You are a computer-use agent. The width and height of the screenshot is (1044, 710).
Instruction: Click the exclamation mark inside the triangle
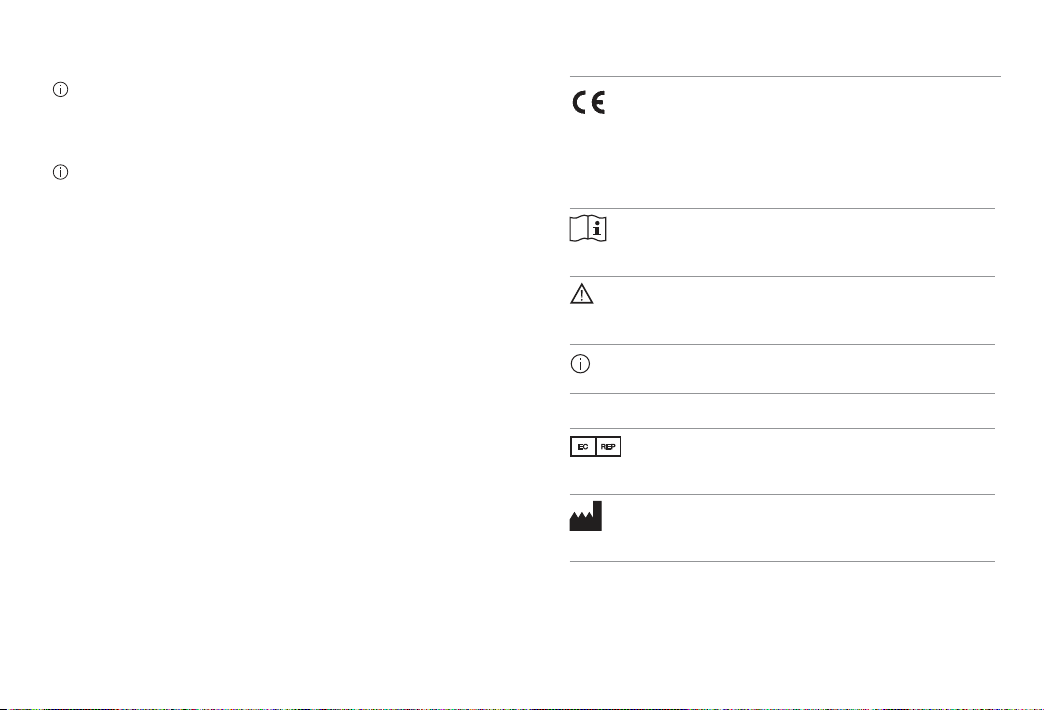click(581, 296)
